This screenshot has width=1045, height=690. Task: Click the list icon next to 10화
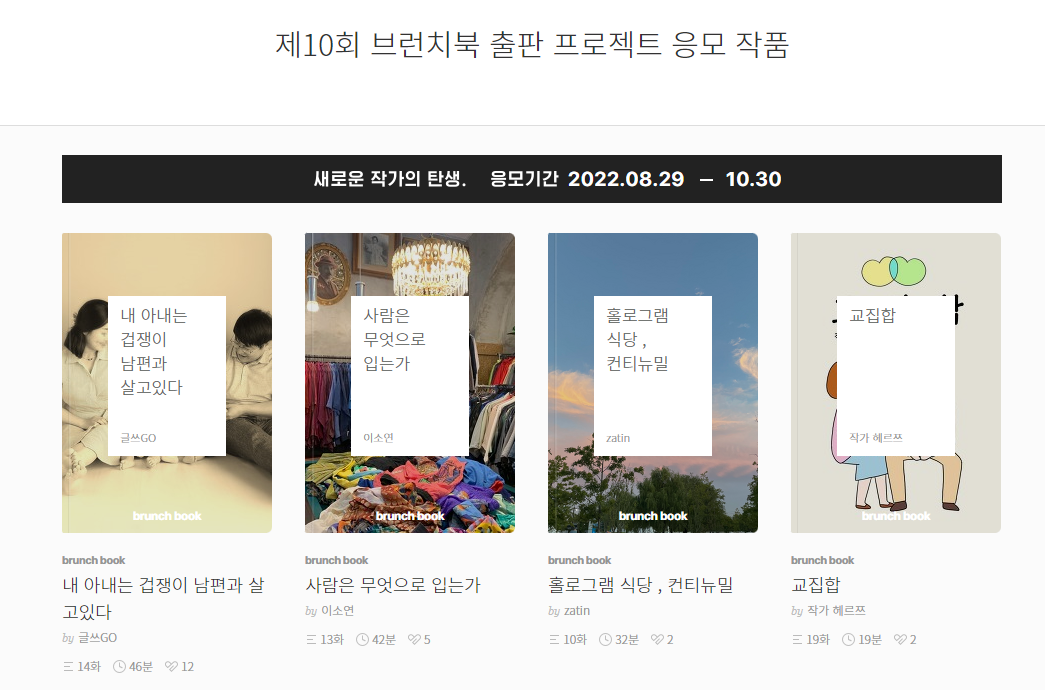coord(554,639)
